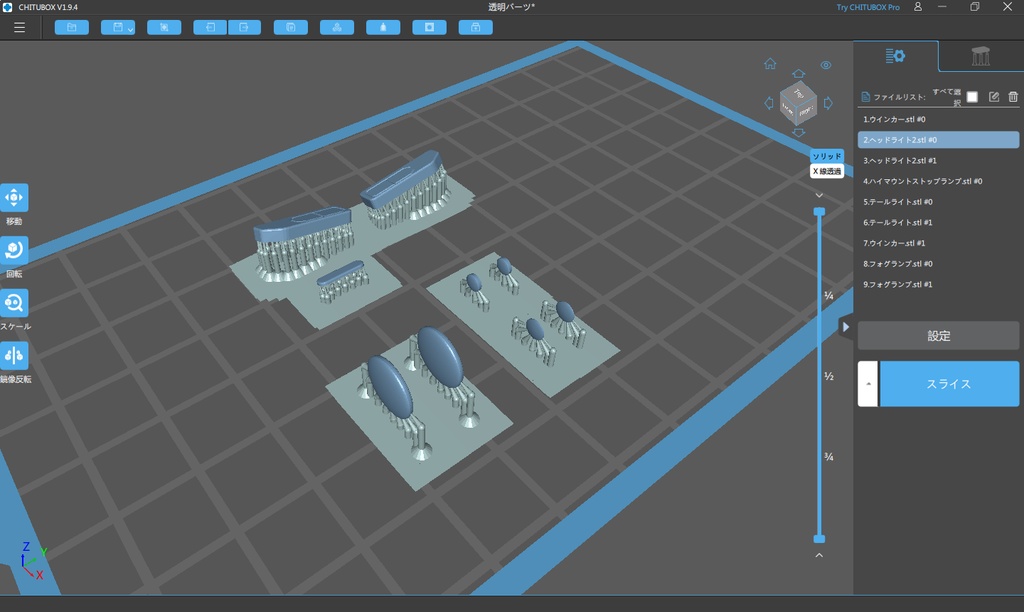
Task: Select 7.ウインカー.stl #1 in file list
Action: point(938,243)
